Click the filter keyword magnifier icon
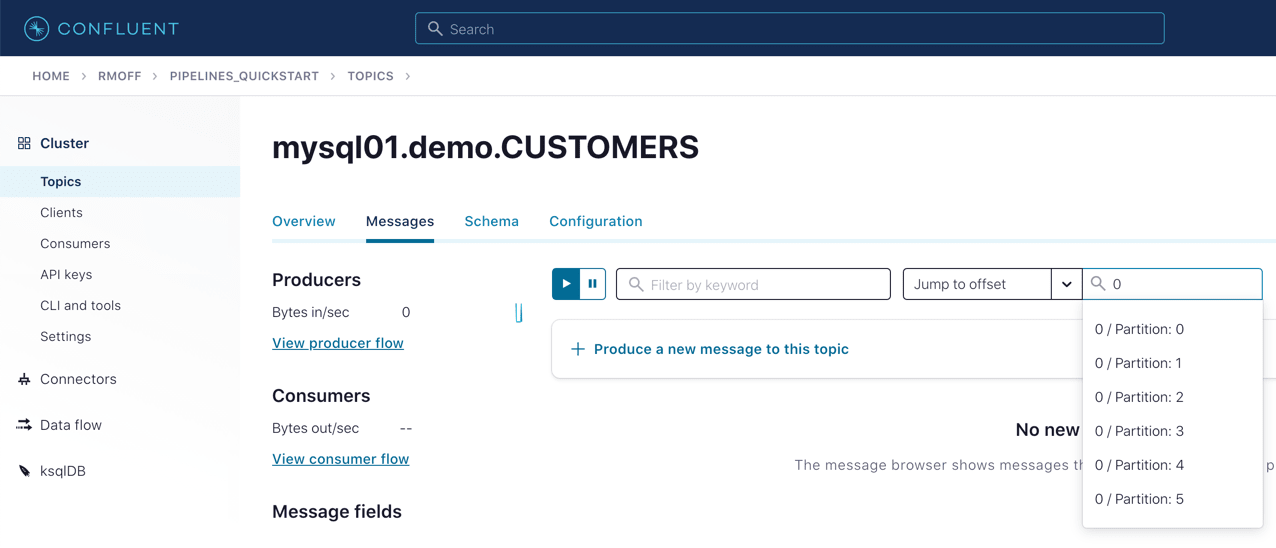Screen dimensions: 1276x548 point(636,284)
